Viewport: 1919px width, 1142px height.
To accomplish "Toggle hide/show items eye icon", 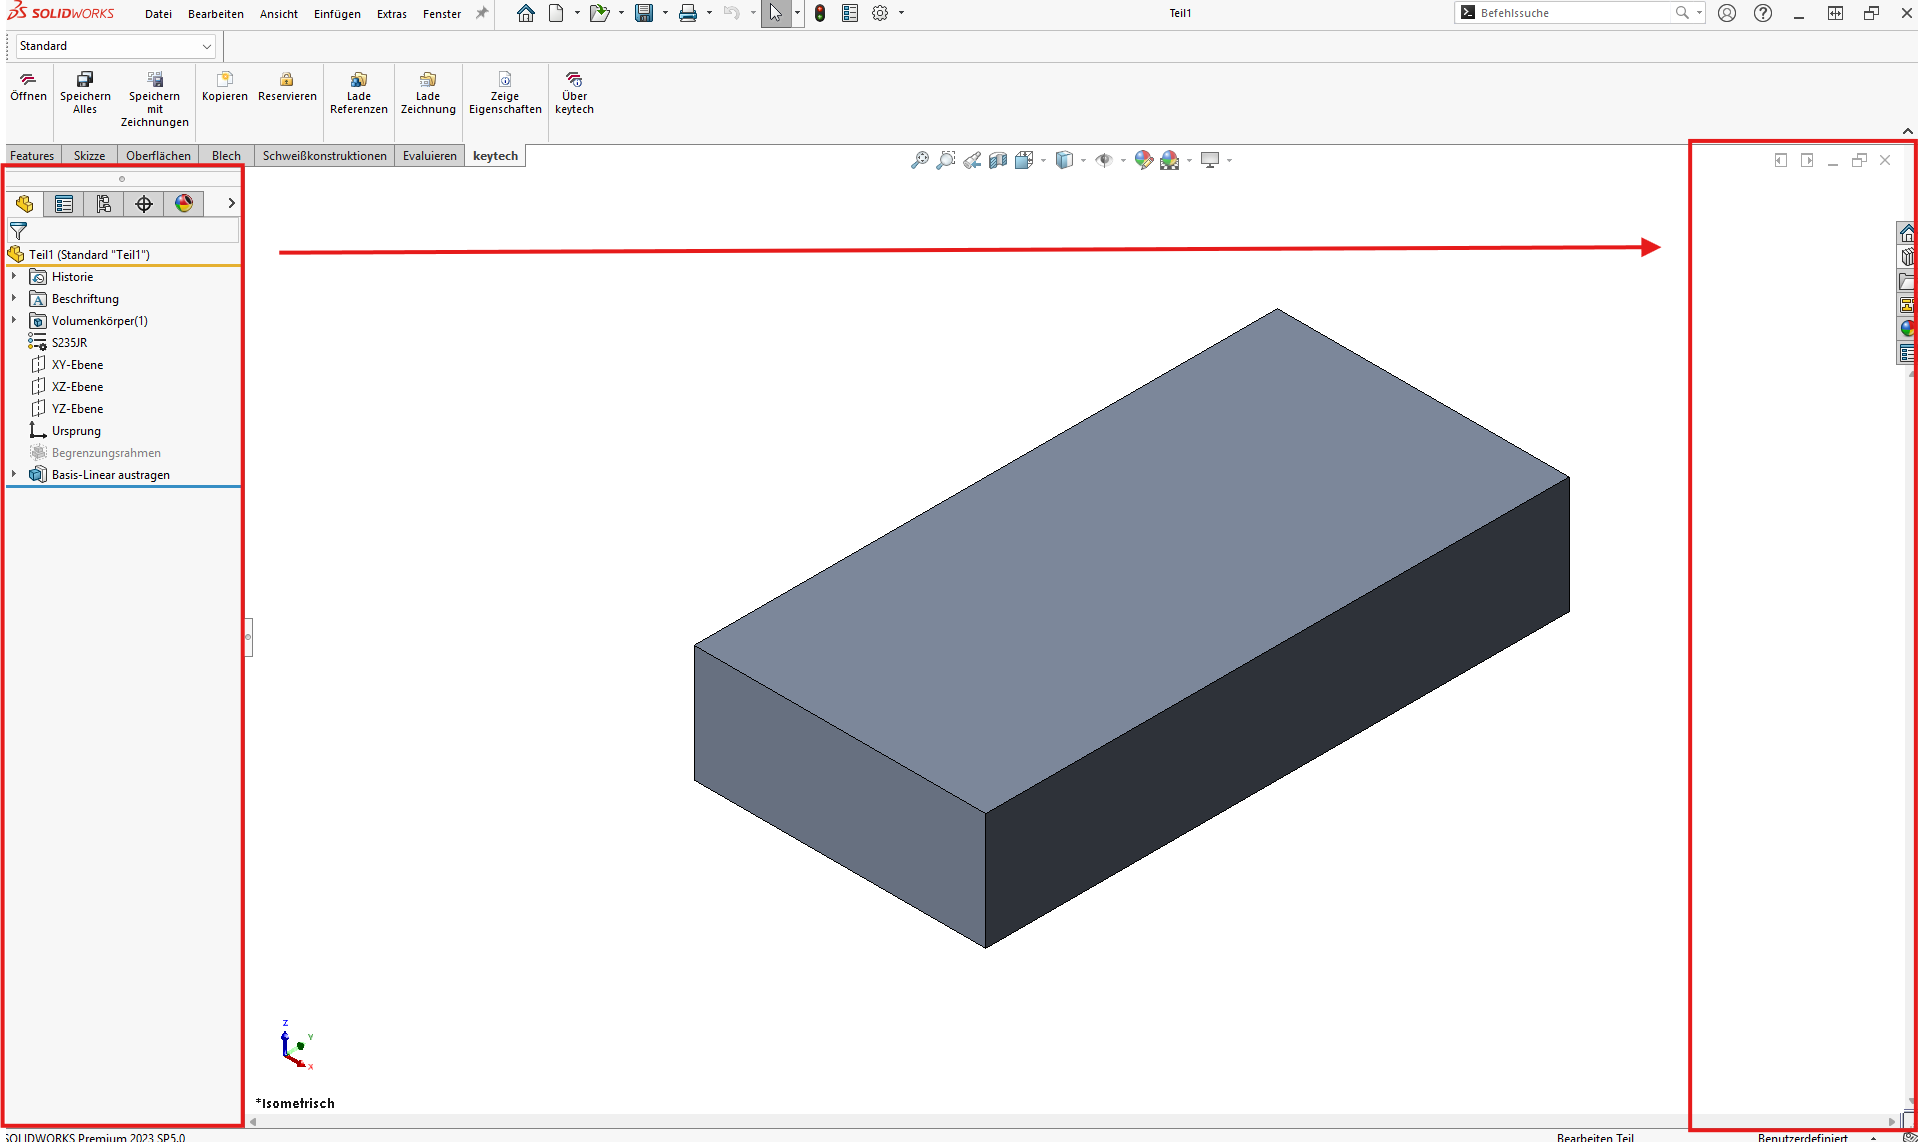I will pos(1104,160).
